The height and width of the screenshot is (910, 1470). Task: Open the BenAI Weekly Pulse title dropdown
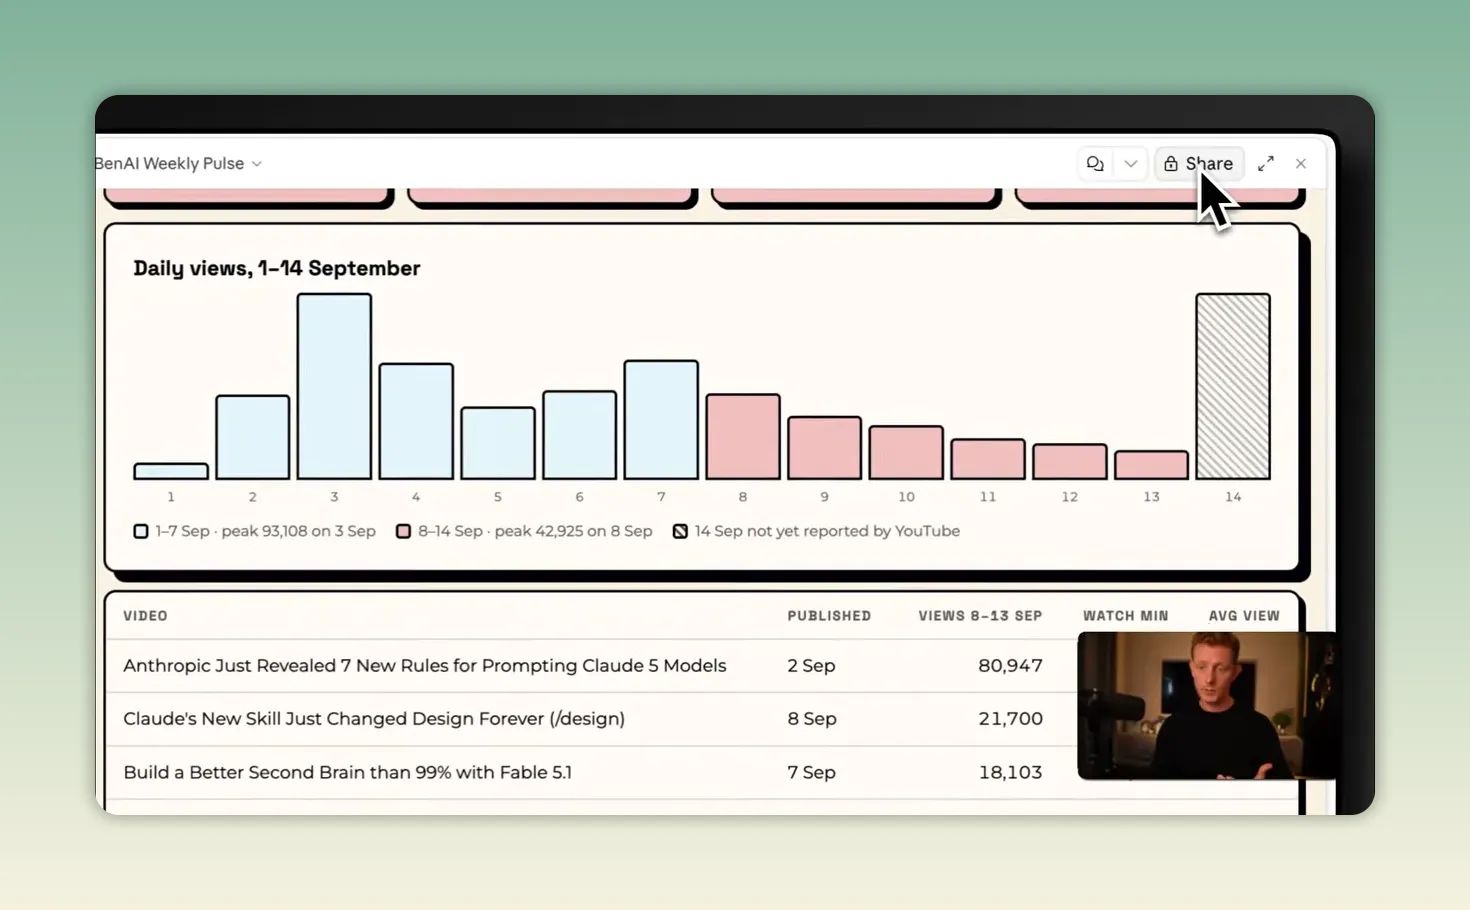pos(178,164)
